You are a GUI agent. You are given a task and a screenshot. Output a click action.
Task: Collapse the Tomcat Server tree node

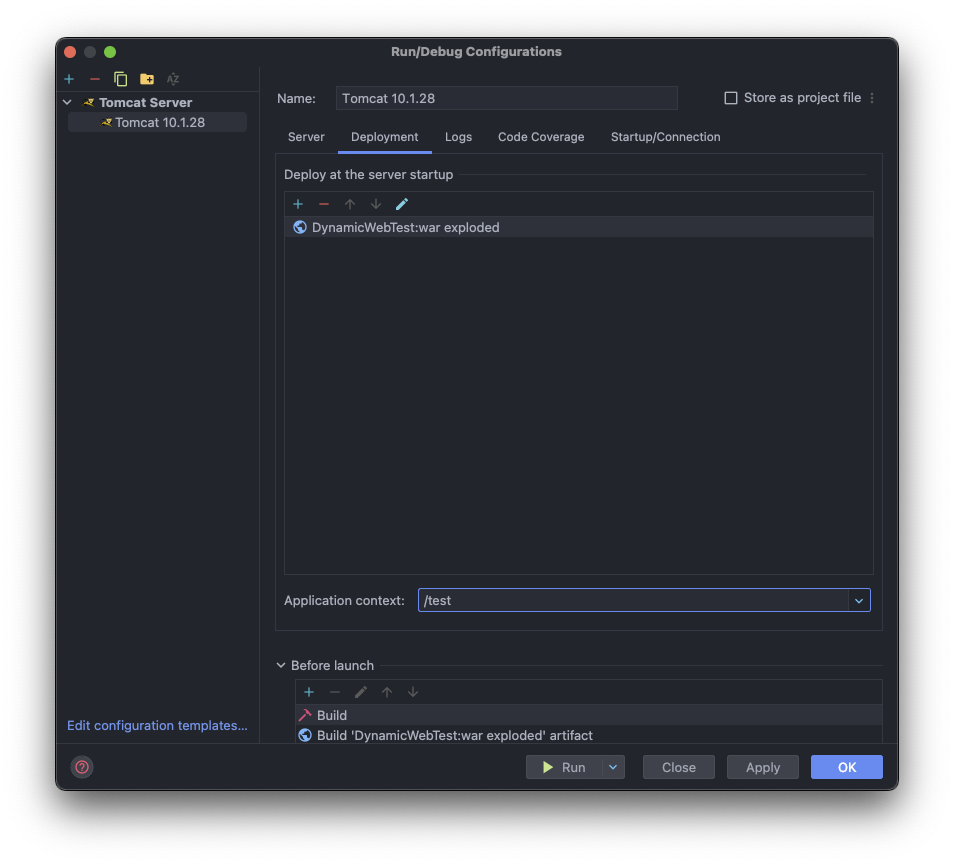coord(68,102)
